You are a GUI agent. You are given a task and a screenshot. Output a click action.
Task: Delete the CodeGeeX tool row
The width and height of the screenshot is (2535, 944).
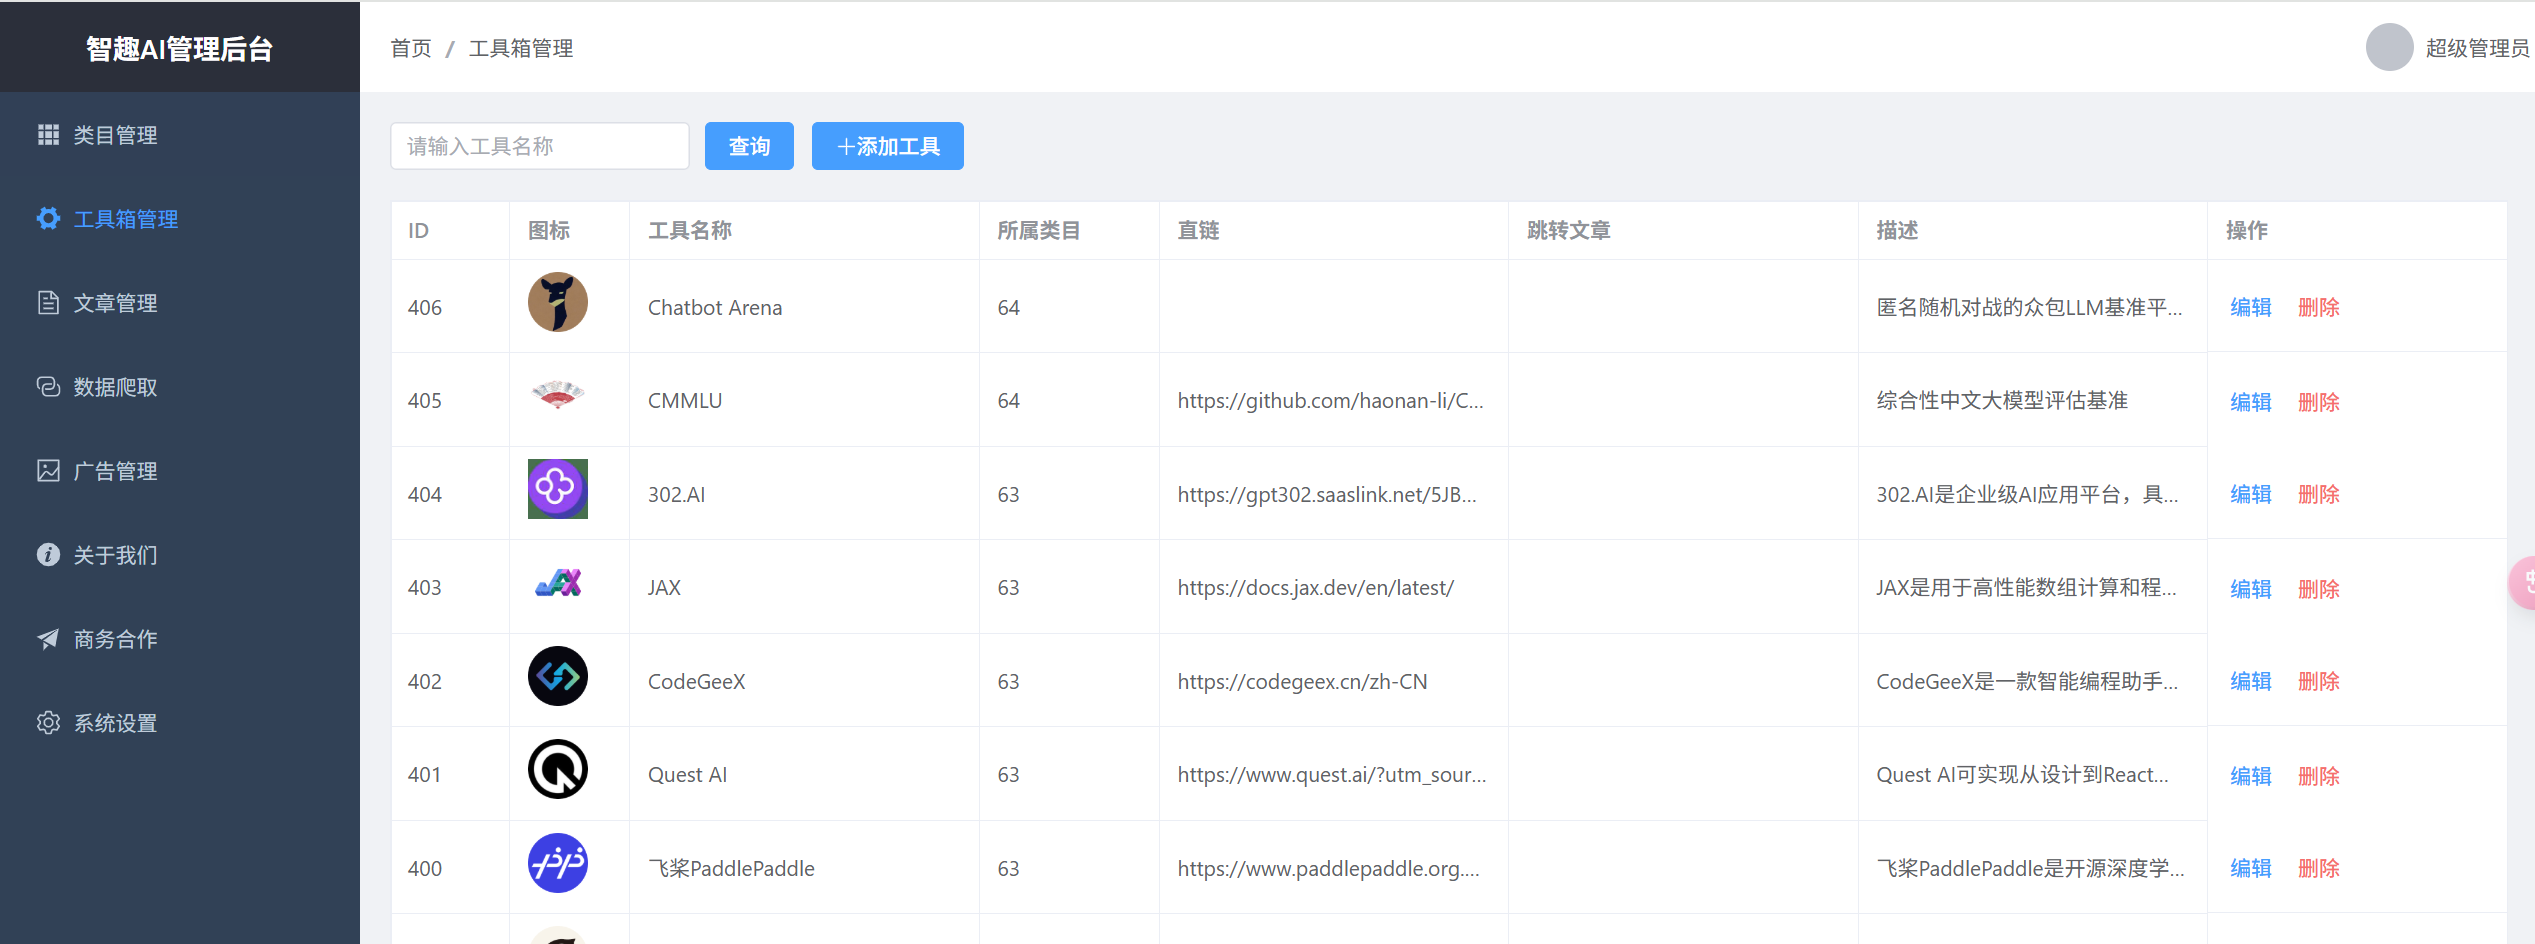point(2319,681)
